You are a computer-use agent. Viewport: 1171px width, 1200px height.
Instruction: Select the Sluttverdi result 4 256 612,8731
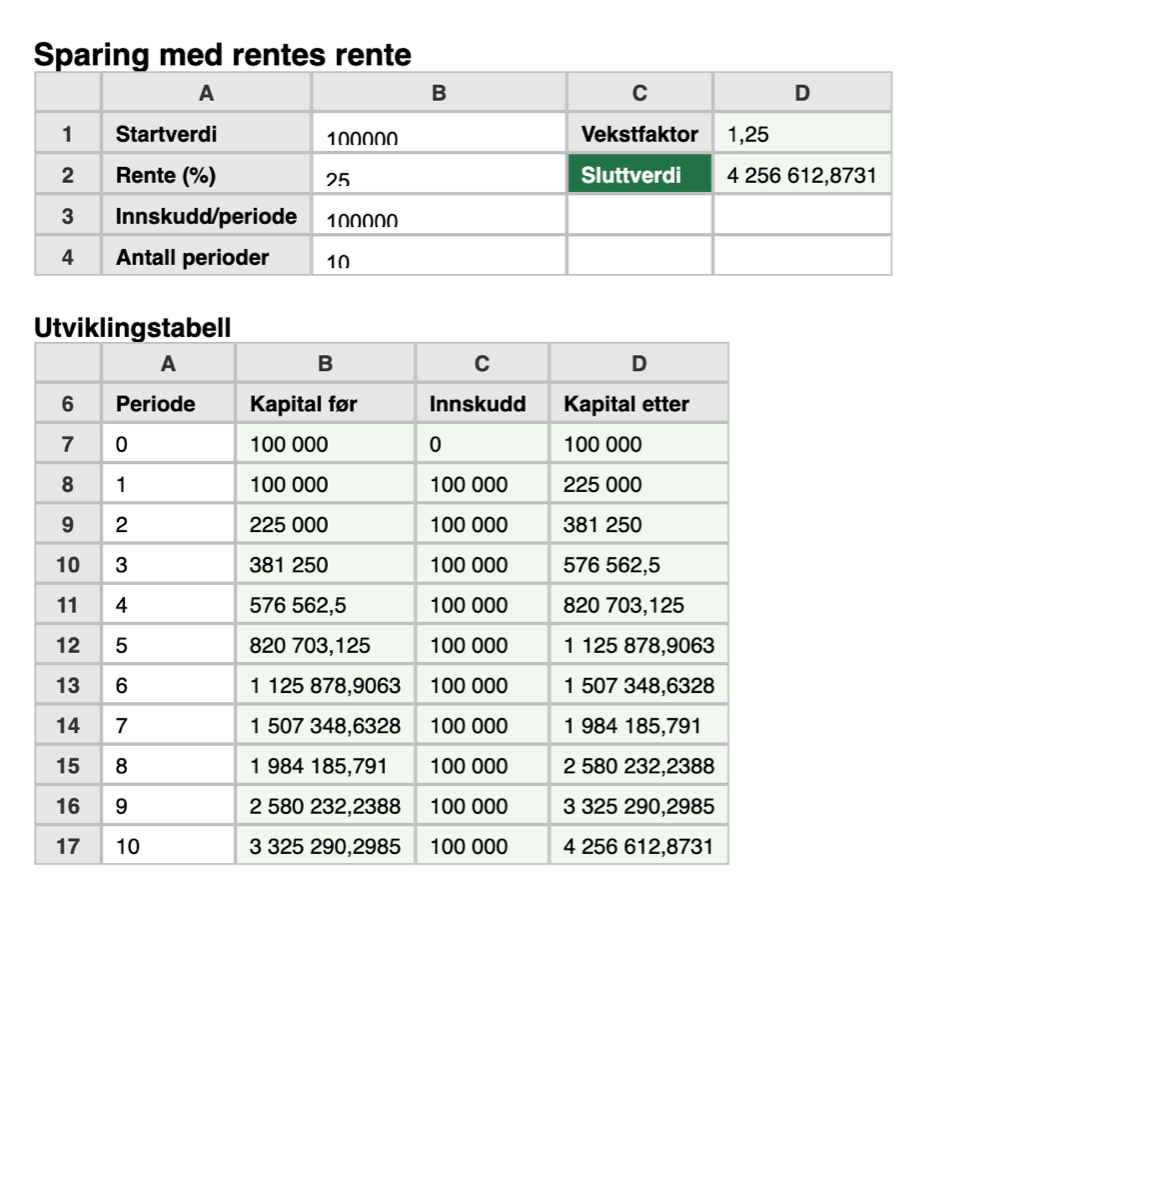click(802, 175)
